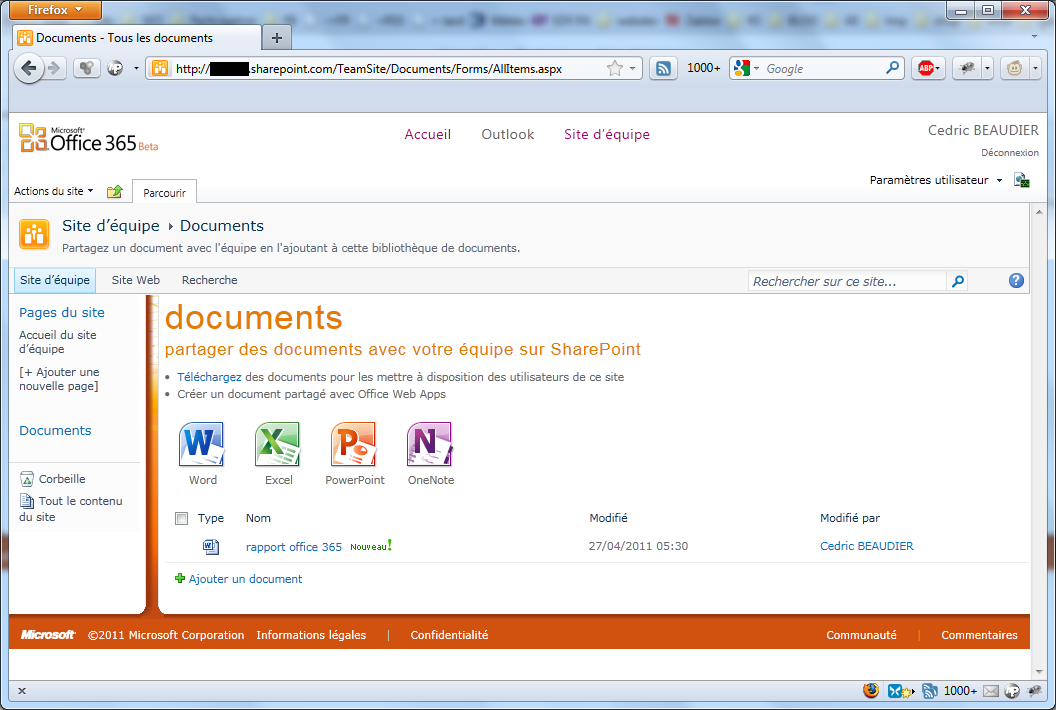Open the orange Firefox menu button
Screen dimensions: 1056x710
55,9
